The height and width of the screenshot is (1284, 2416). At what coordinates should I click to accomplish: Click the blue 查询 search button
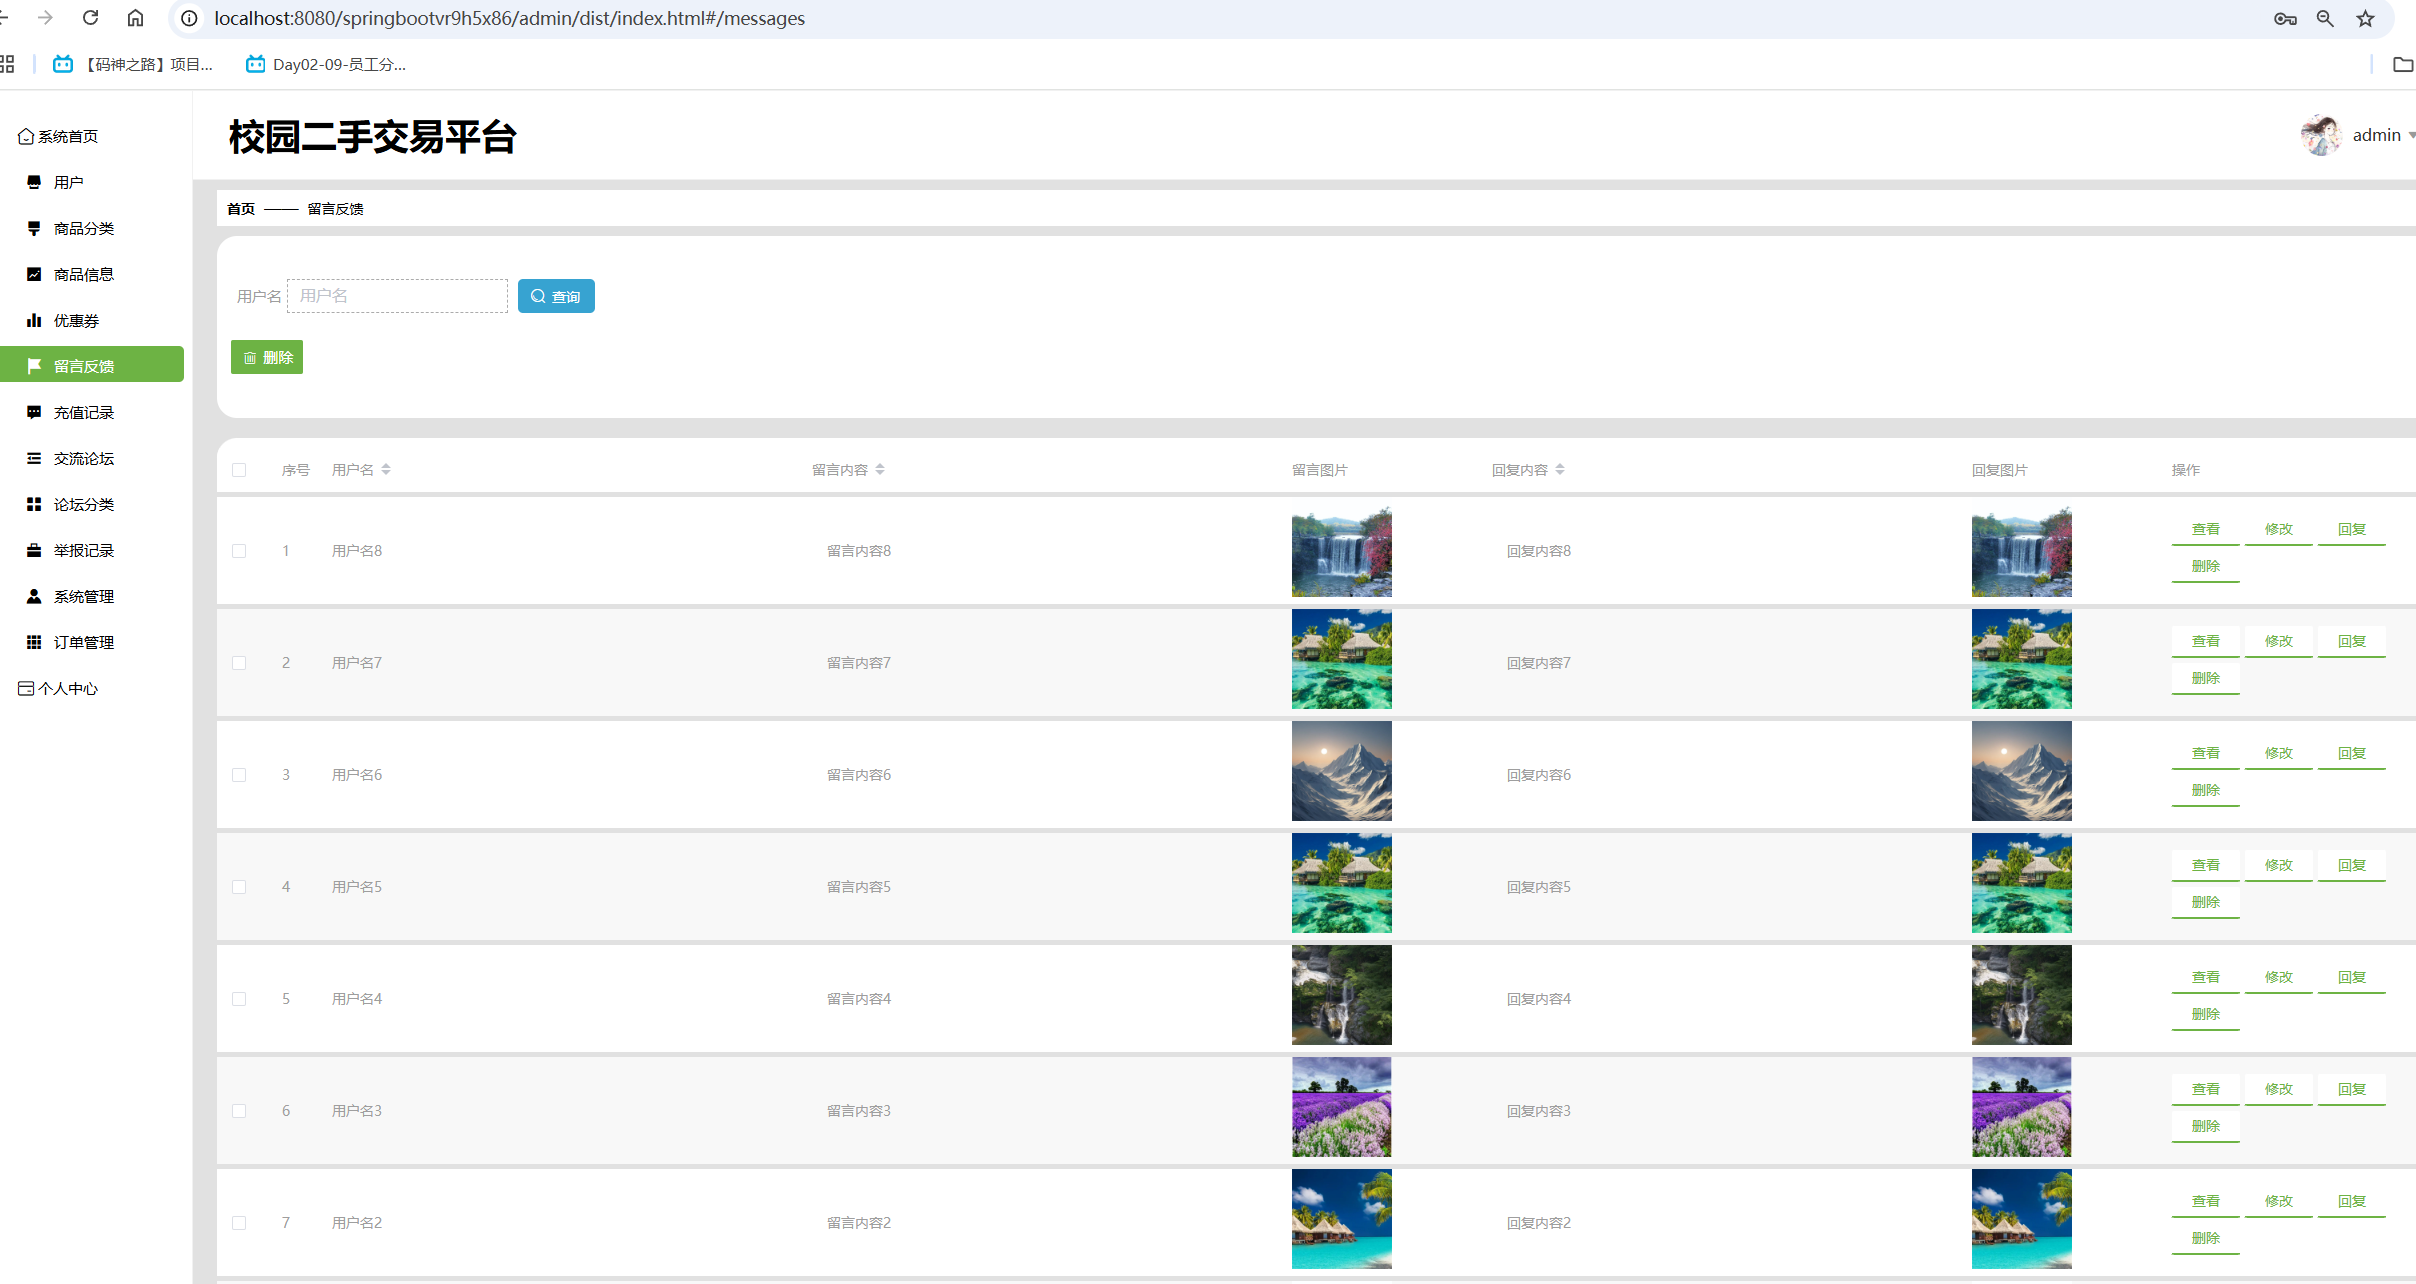[x=556, y=296]
